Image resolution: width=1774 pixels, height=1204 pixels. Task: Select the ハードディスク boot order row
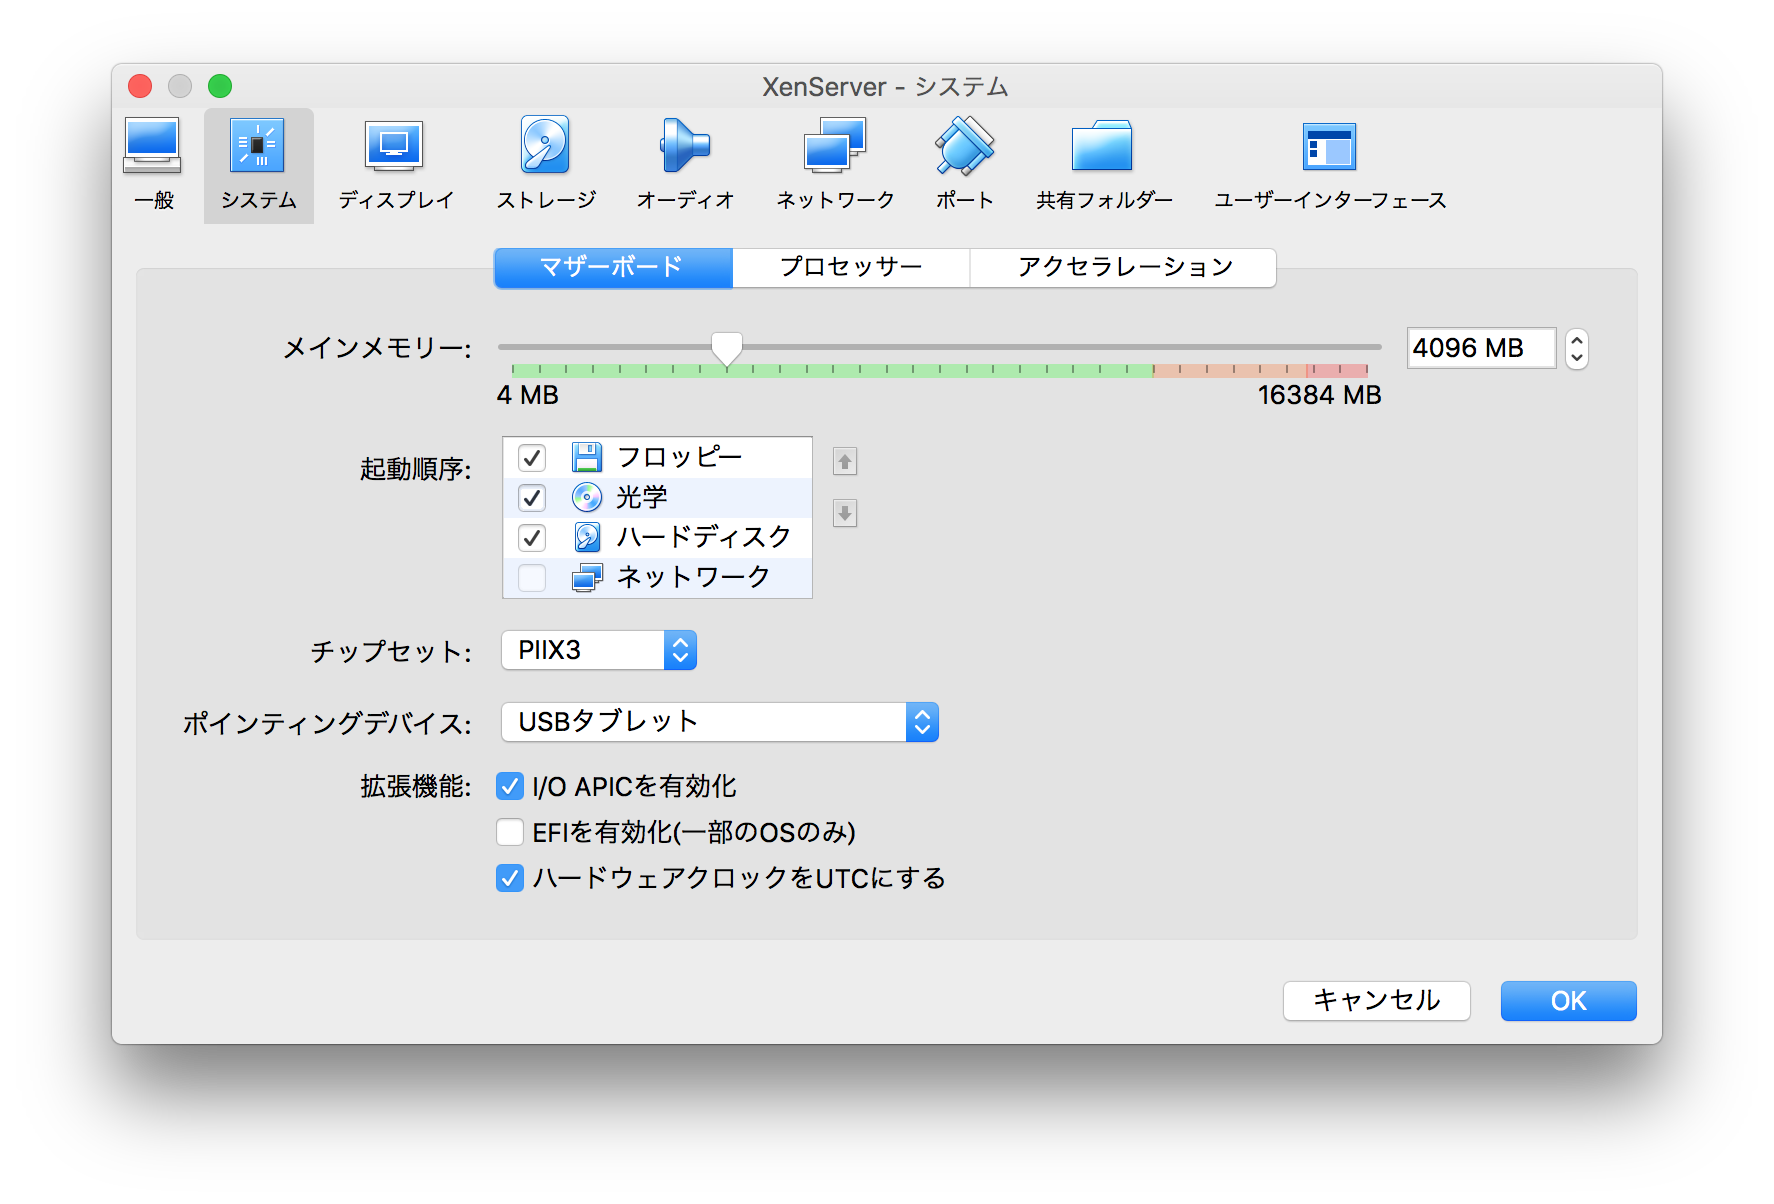pyautogui.click(x=657, y=538)
